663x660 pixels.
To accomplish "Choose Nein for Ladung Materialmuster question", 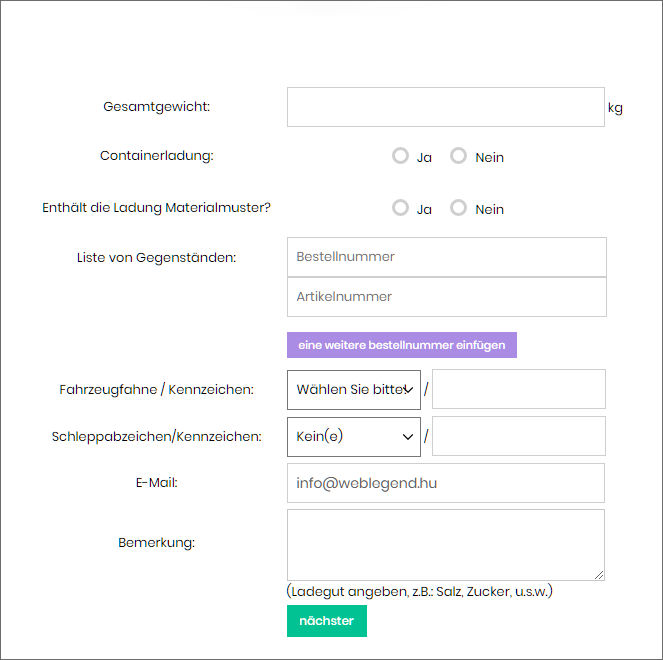I will (x=459, y=208).
